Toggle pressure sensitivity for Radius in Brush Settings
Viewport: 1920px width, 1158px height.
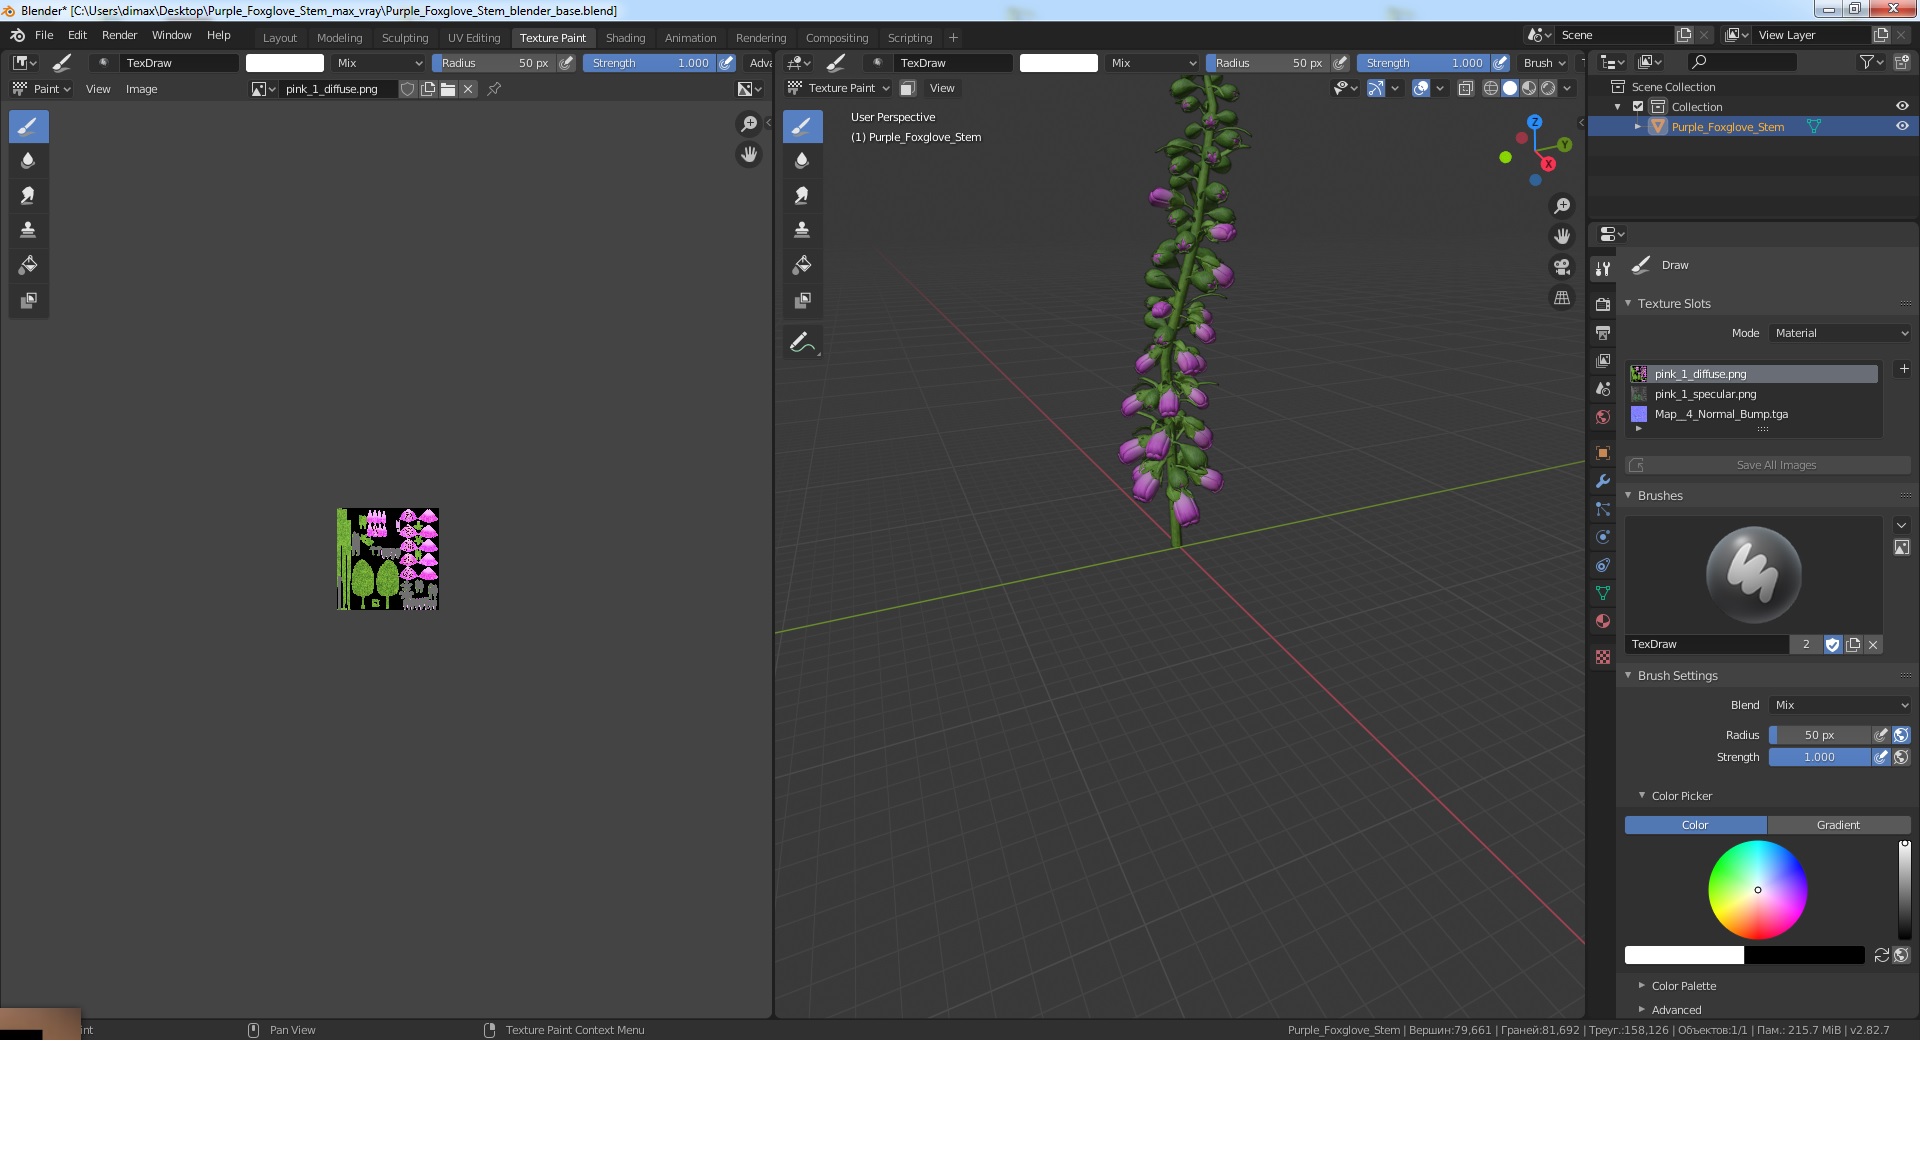[x=1881, y=735]
